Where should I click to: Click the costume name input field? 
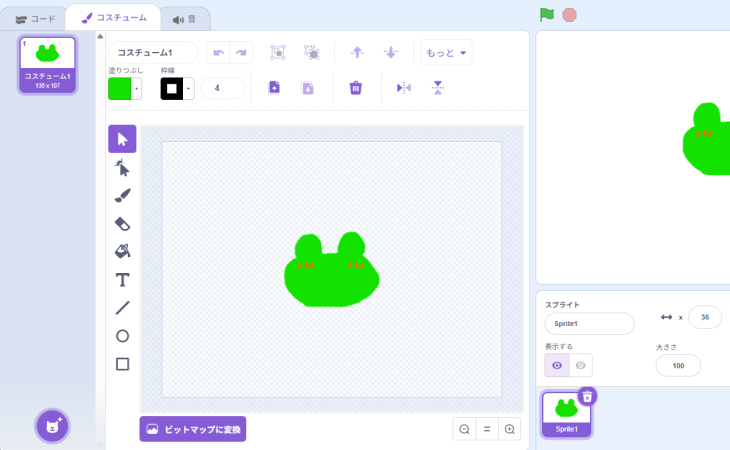[153, 53]
